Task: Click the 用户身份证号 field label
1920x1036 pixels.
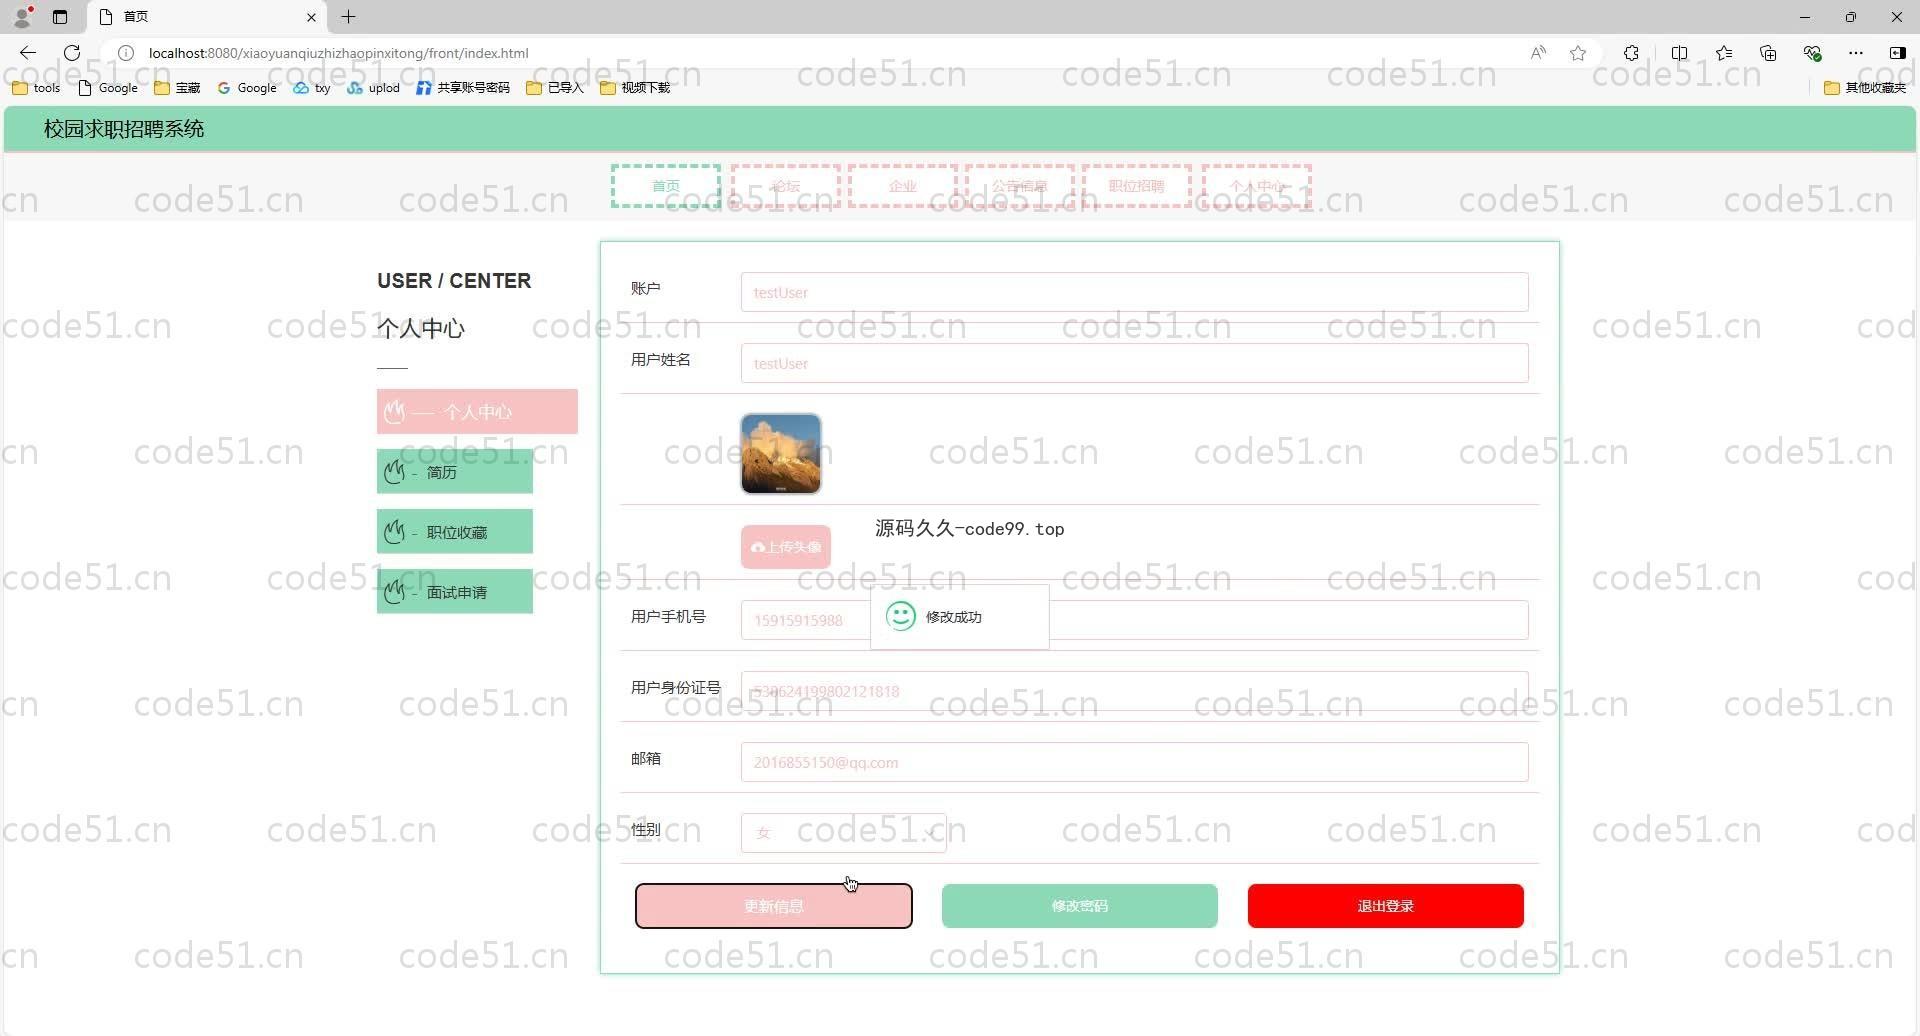Action: click(x=676, y=688)
